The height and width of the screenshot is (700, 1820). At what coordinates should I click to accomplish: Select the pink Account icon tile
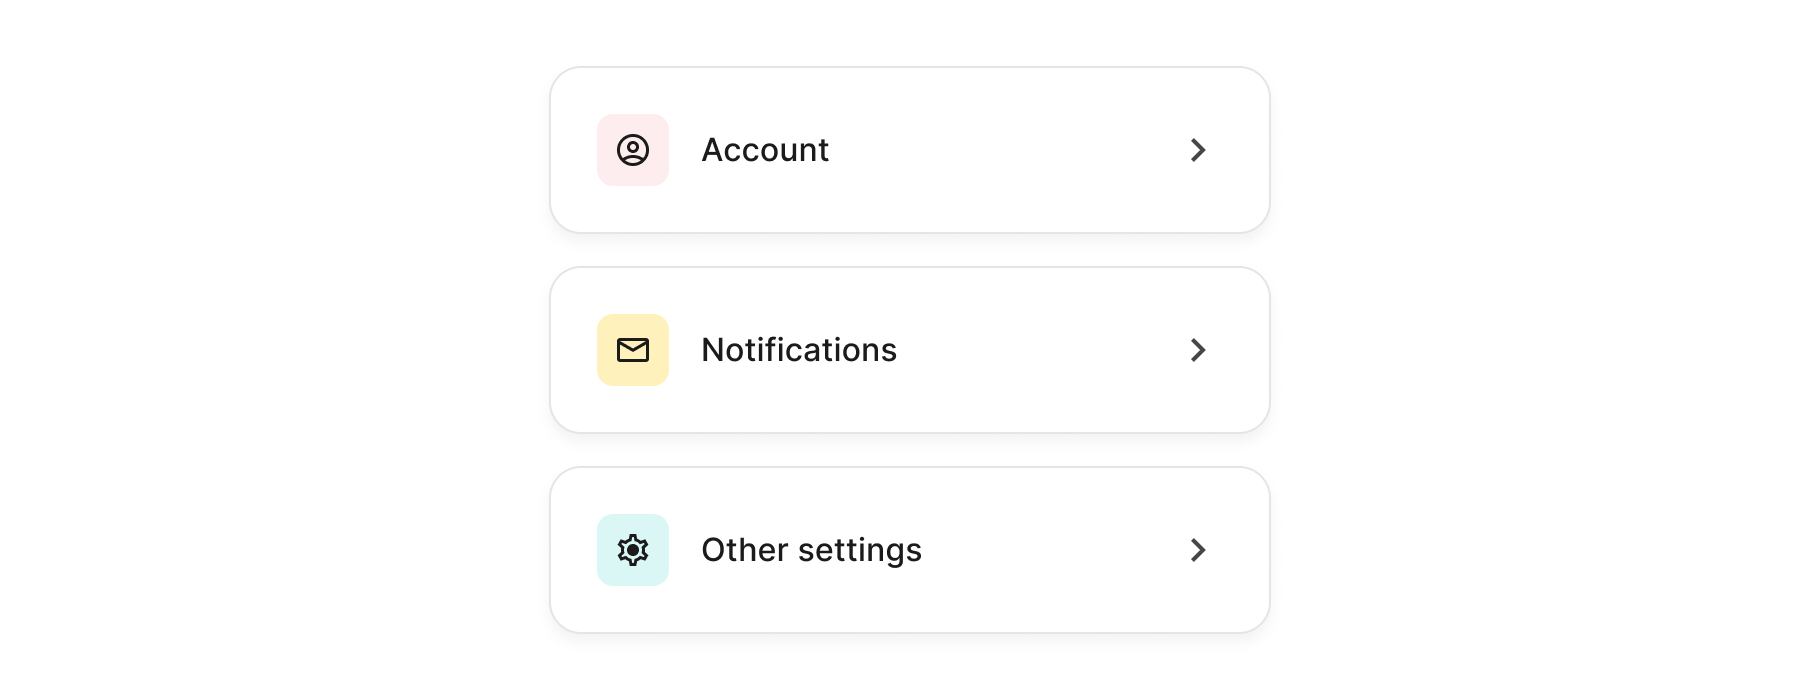coord(633,150)
